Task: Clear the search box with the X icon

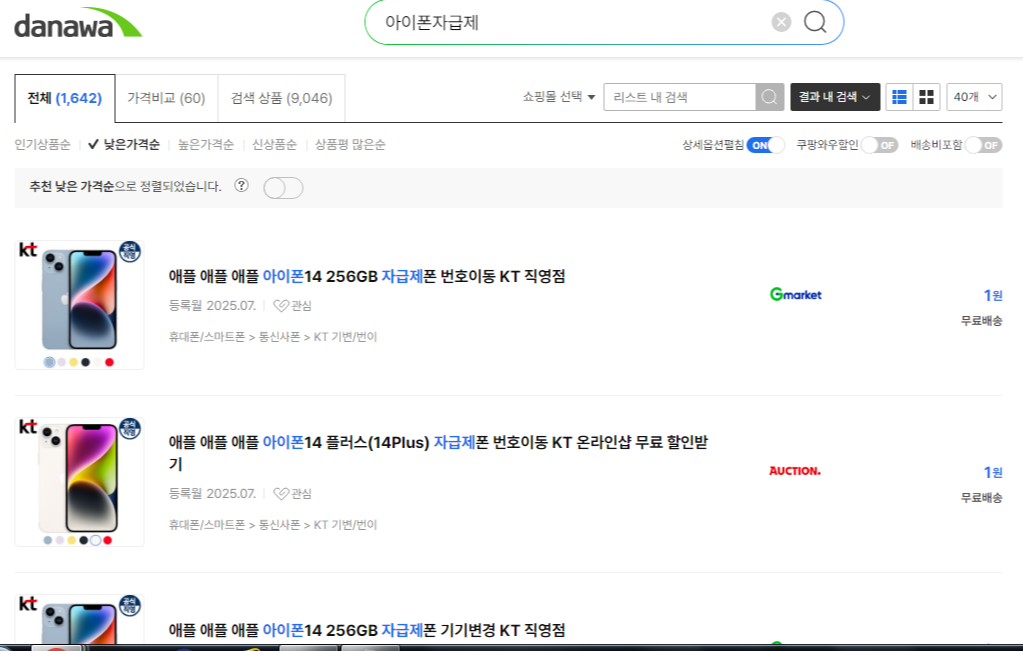Action: point(781,22)
